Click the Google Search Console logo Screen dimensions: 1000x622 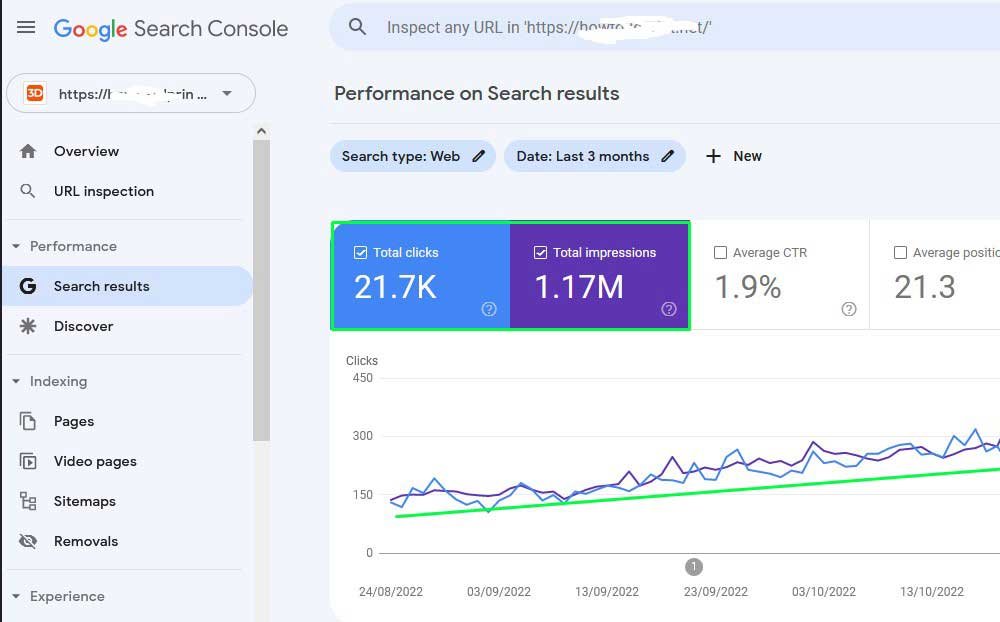coord(171,29)
